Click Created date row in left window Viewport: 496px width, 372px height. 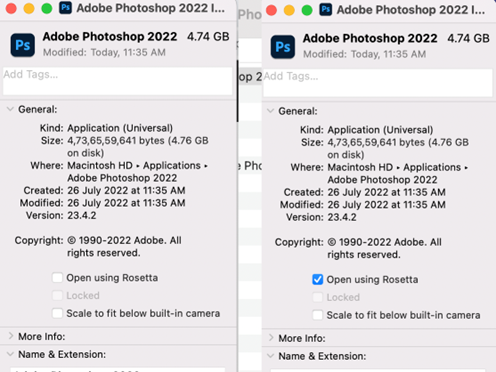pyautogui.click(x=104, y=190)
